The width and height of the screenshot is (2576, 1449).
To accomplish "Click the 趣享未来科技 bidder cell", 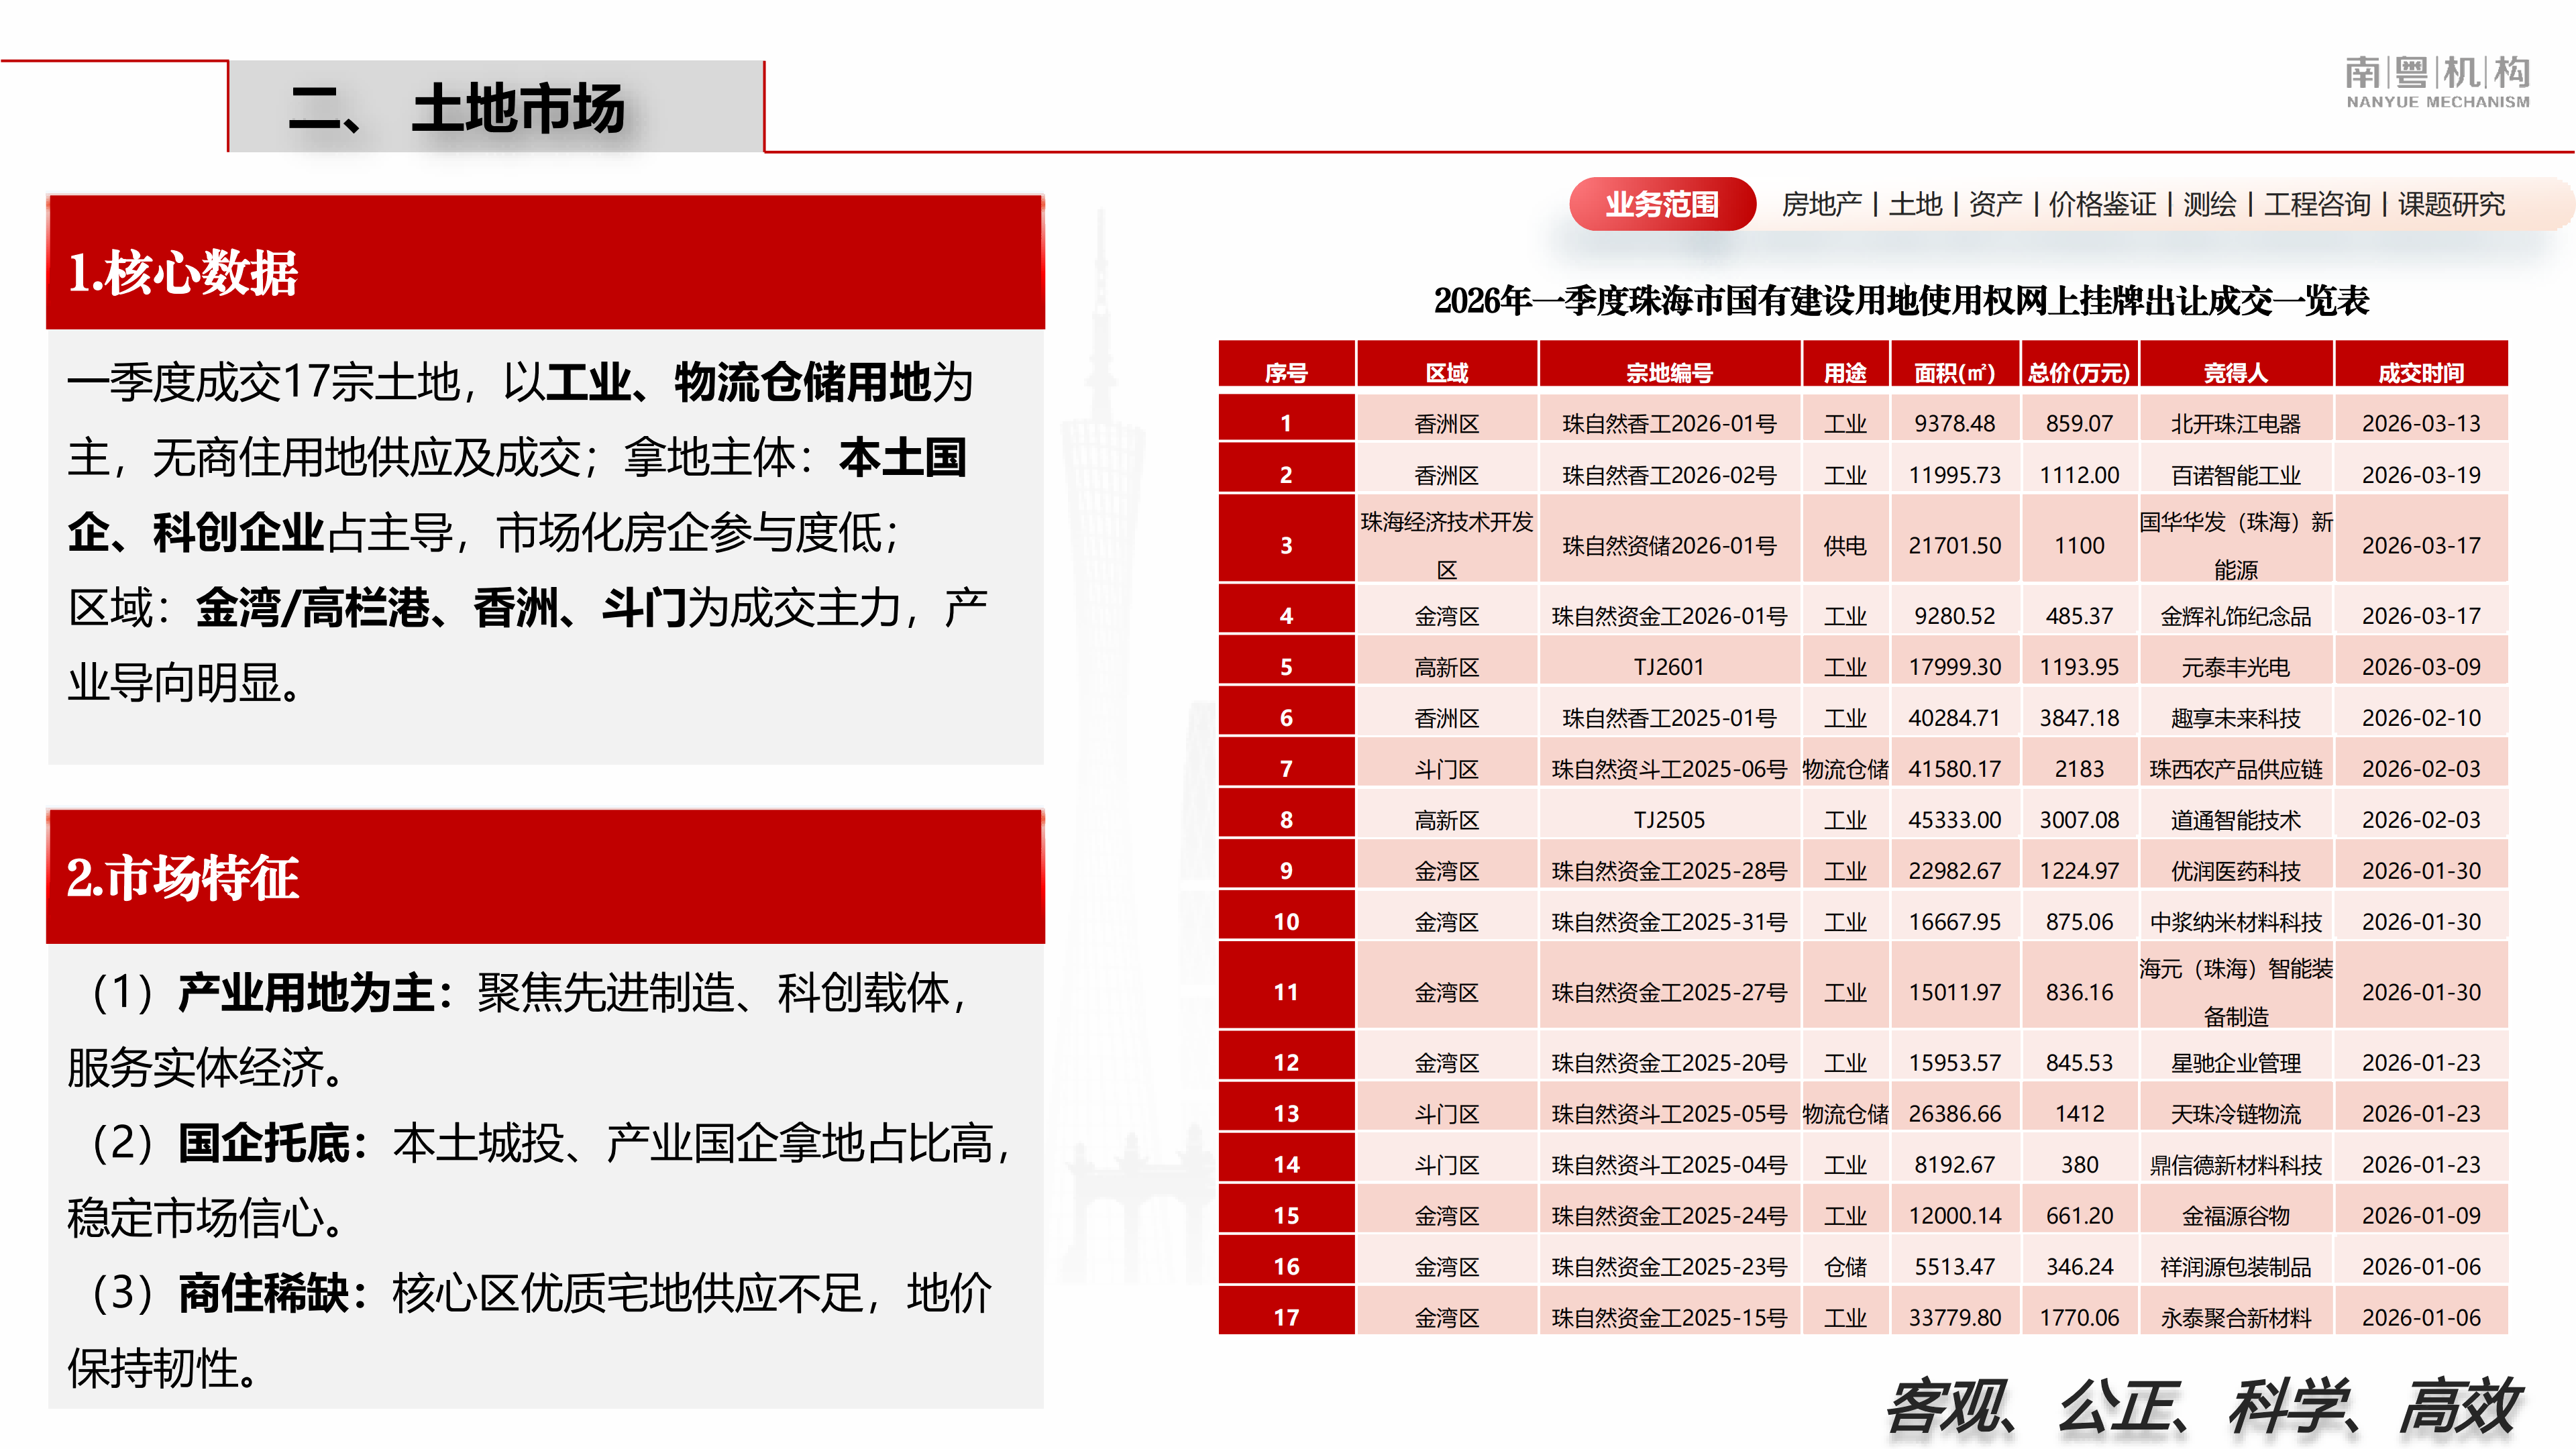I will click(x=2235, y=717).
